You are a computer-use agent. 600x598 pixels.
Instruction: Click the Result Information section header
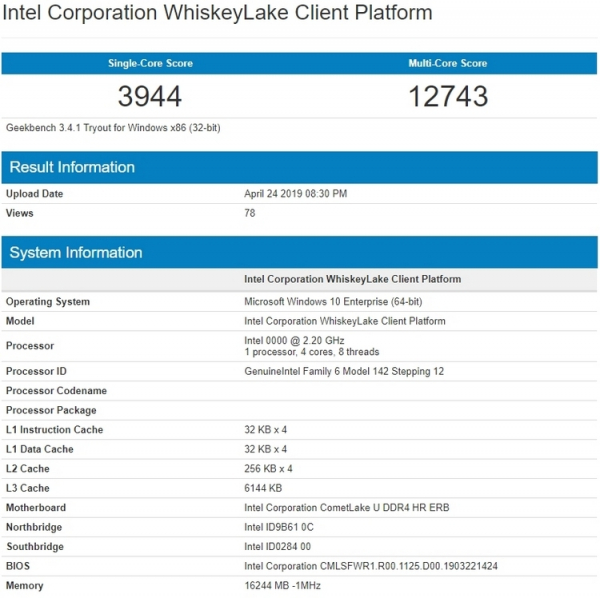pos(72,167)
